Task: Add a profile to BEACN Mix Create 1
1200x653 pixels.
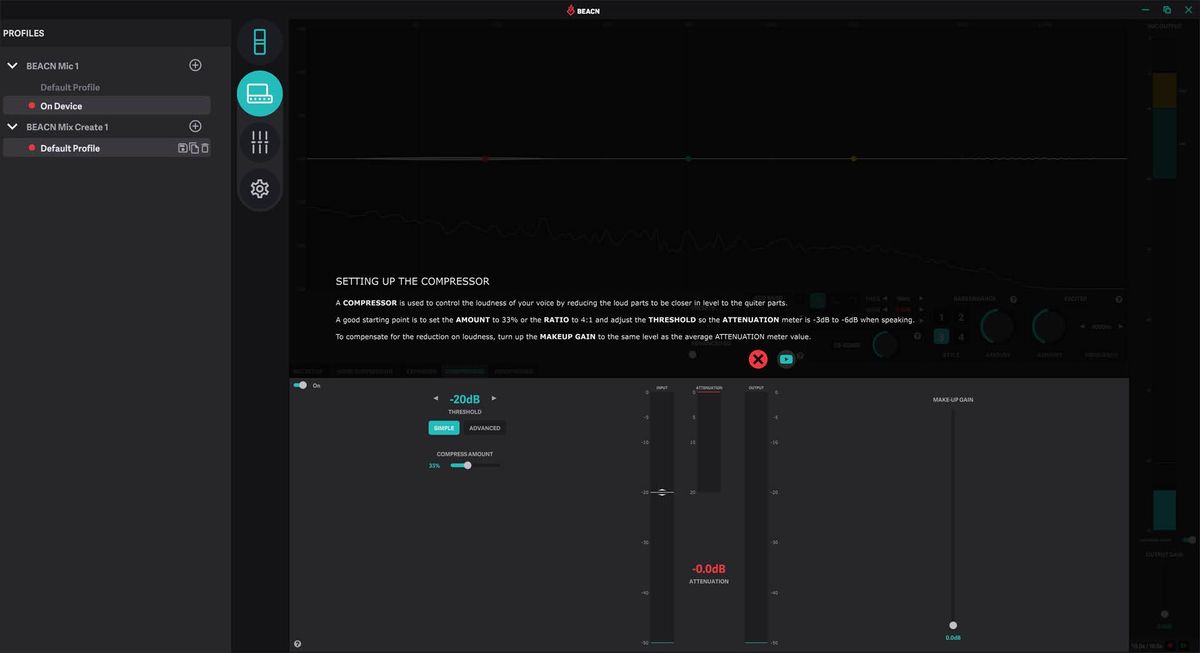Action: [x=195, y=126]
